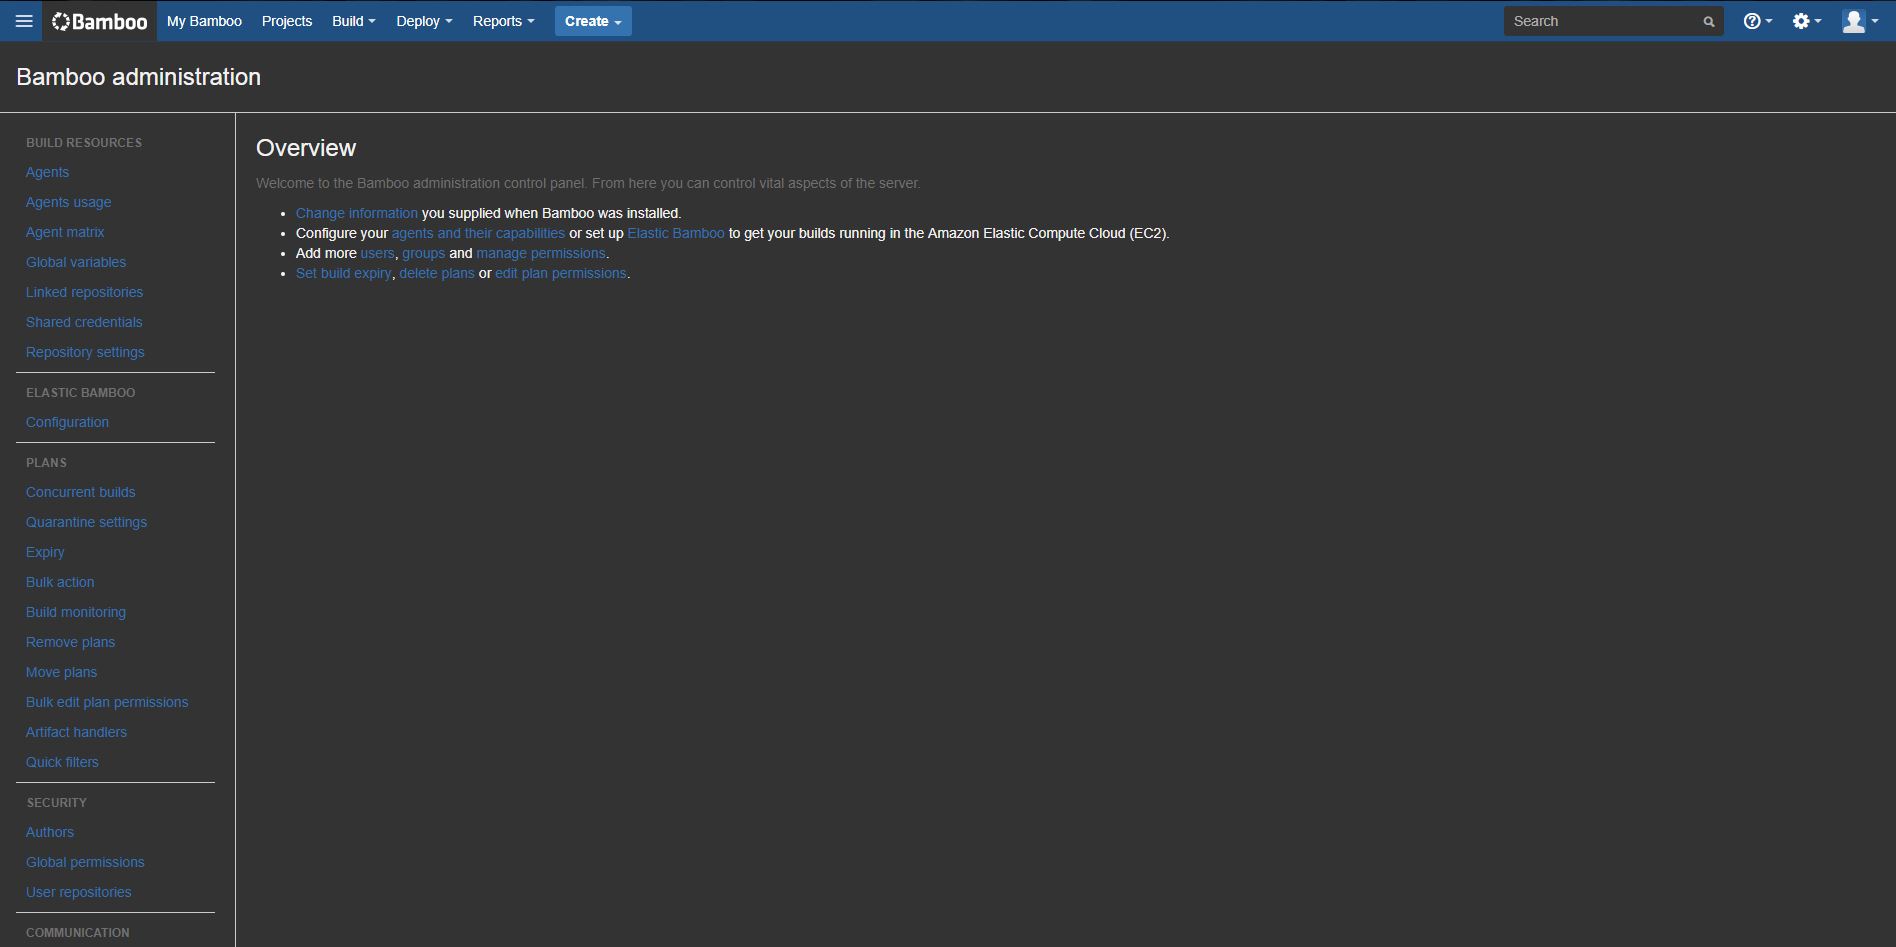Go to My Bamboo
The width and height of the screenshot is (1896, 947).
[204, 21]
